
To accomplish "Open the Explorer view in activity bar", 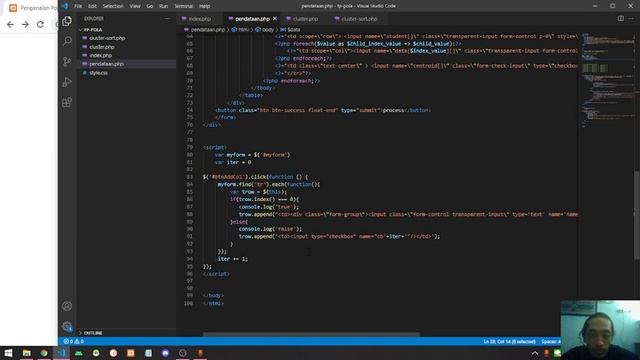I will (x=67, y=21).
